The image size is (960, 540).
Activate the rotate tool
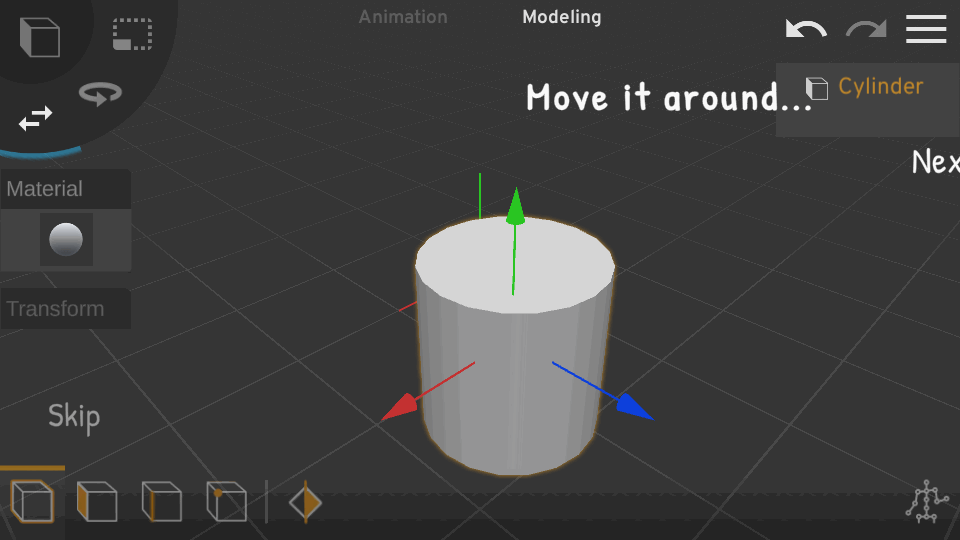pyautogui.click(x=100, y=93)
